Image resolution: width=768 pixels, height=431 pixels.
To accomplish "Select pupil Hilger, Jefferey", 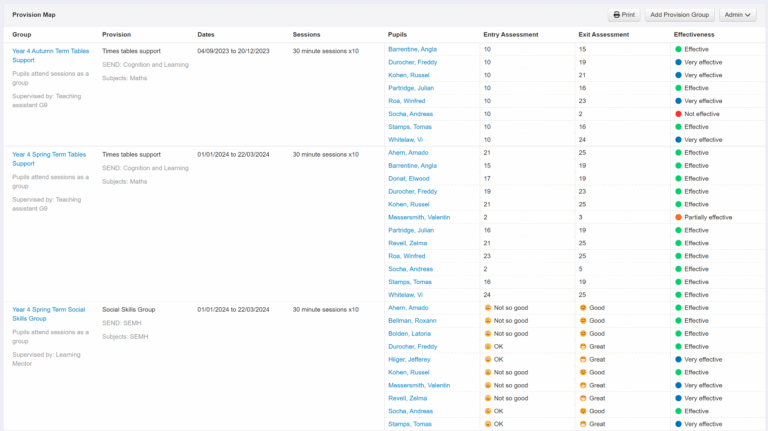I will (409, 359).
